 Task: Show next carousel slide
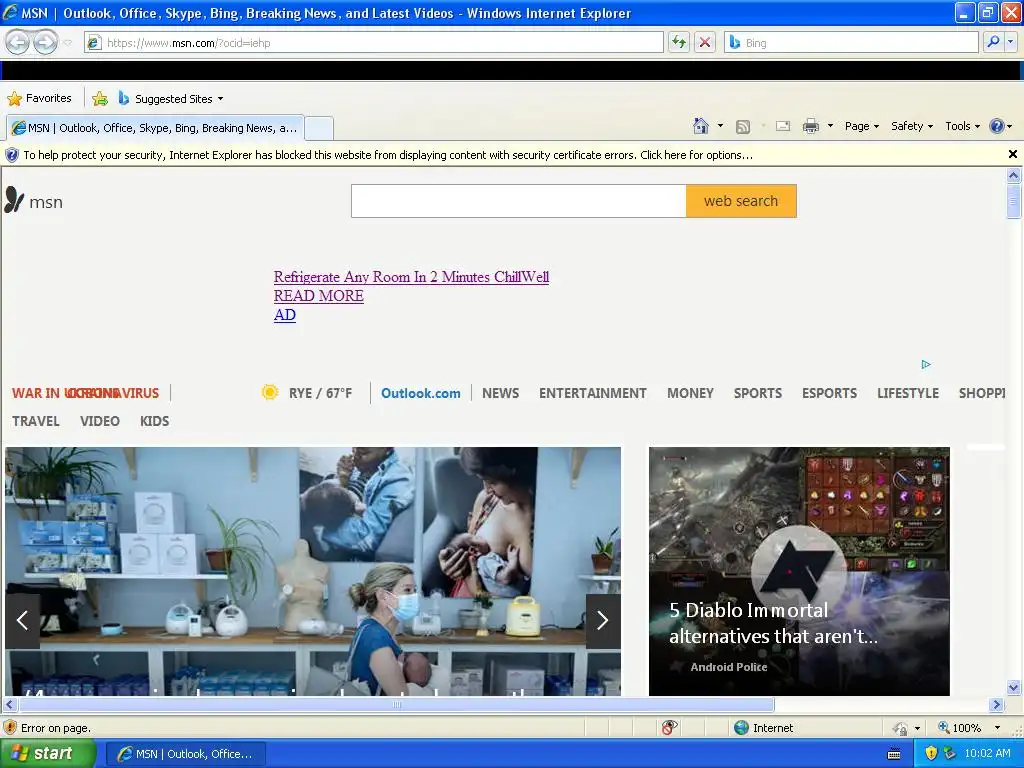pos(603,620)
